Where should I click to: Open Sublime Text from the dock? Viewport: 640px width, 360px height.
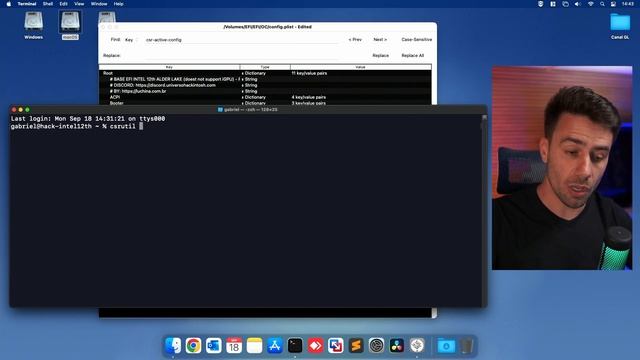pyautogui.click(x=356, y=346)
